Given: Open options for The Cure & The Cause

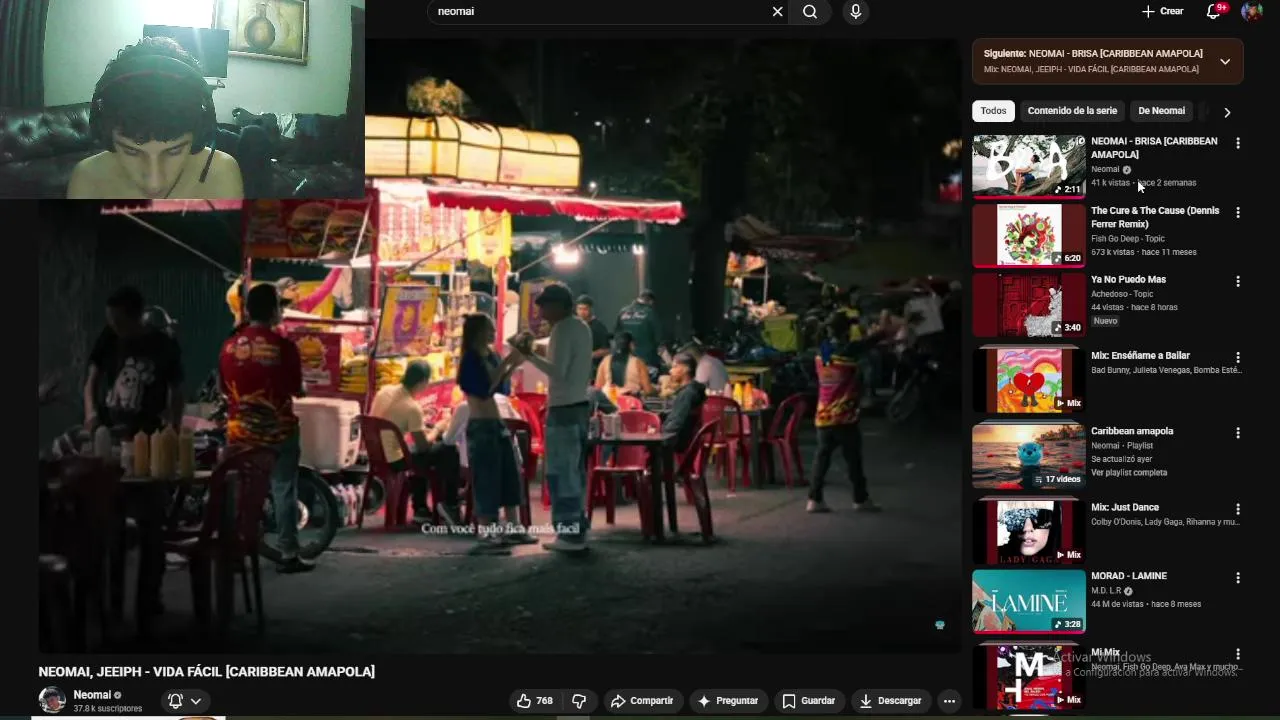Looking at the screenshot, I should pos(1238,212).
